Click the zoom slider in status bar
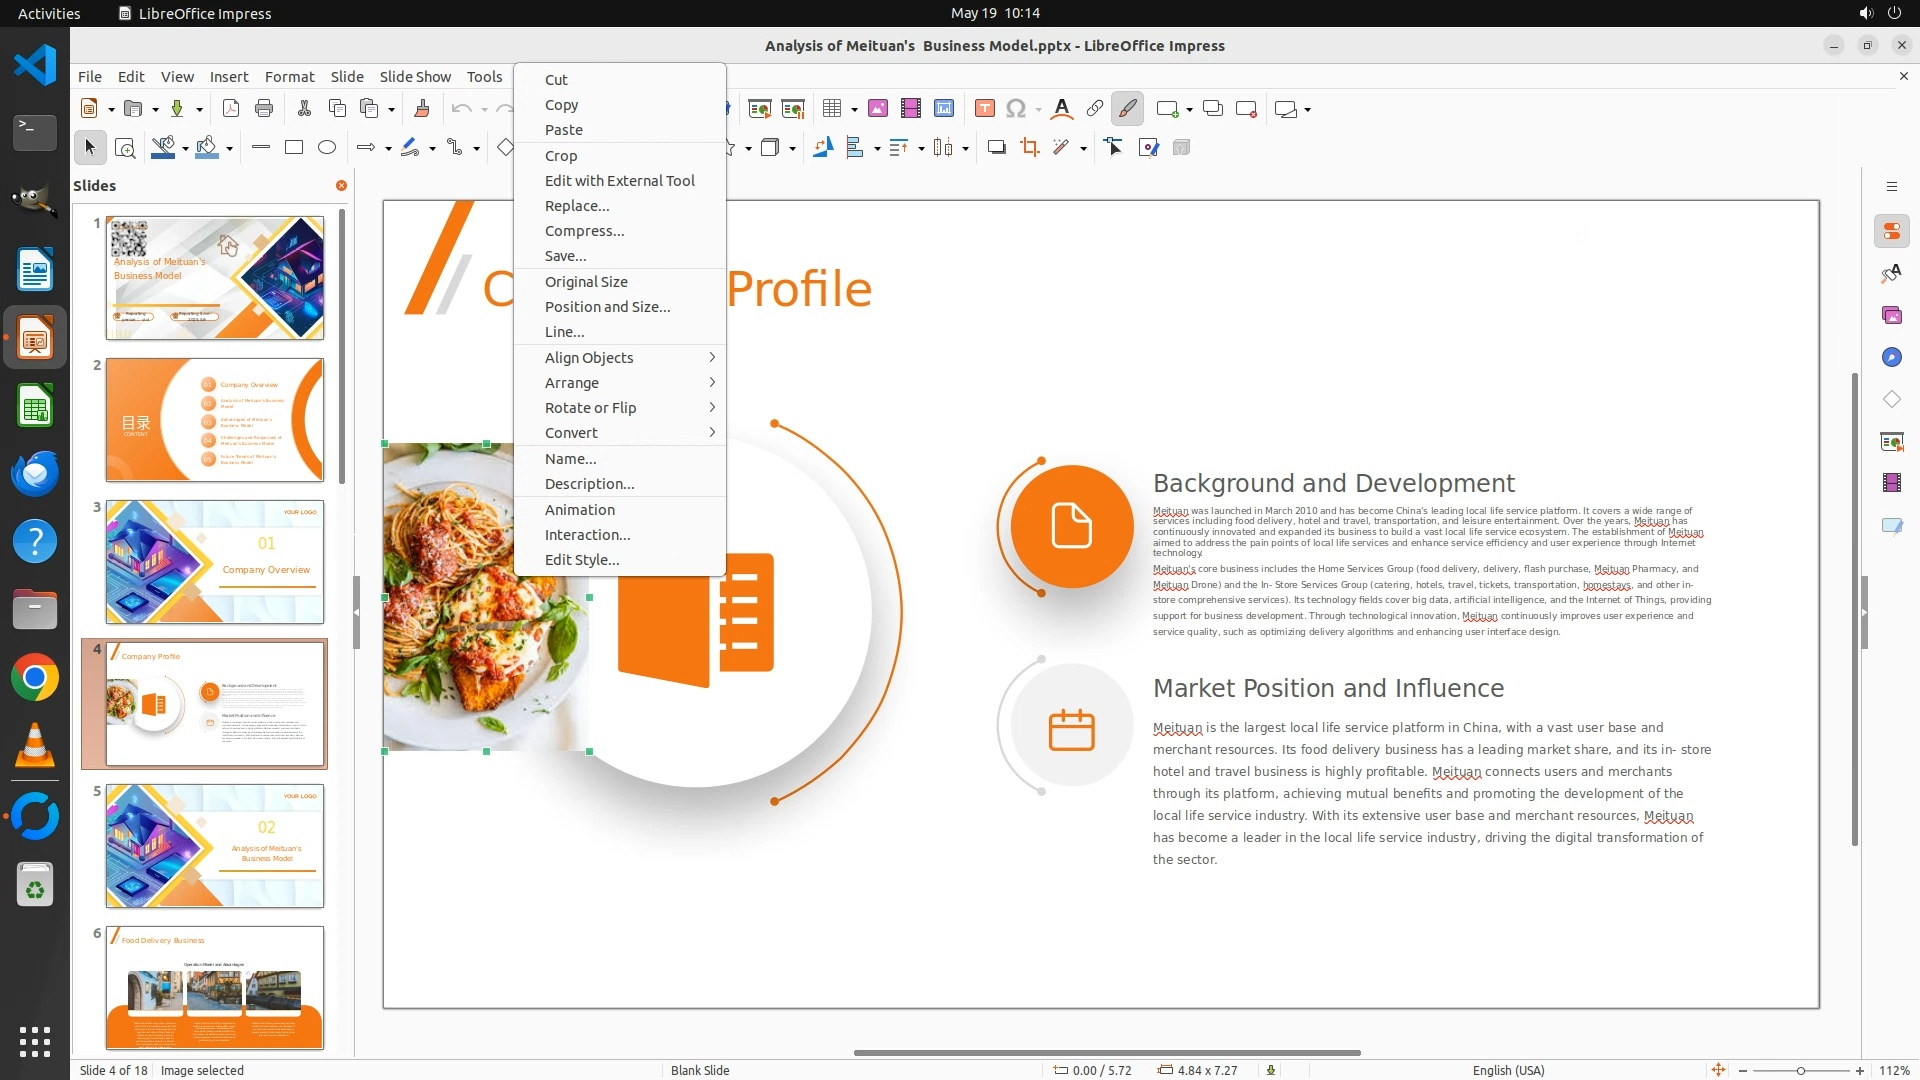 point(1800,1070)
